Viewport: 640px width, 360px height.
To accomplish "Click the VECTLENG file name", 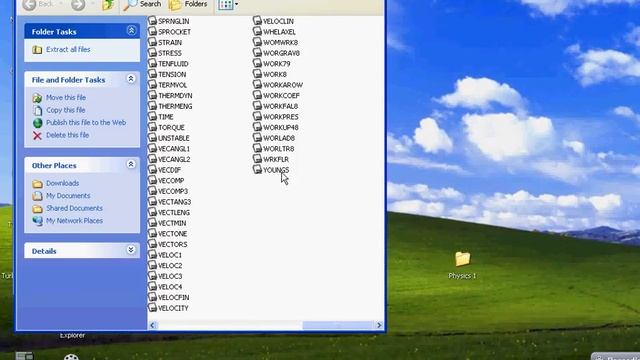I will click(x=174, y=213).
